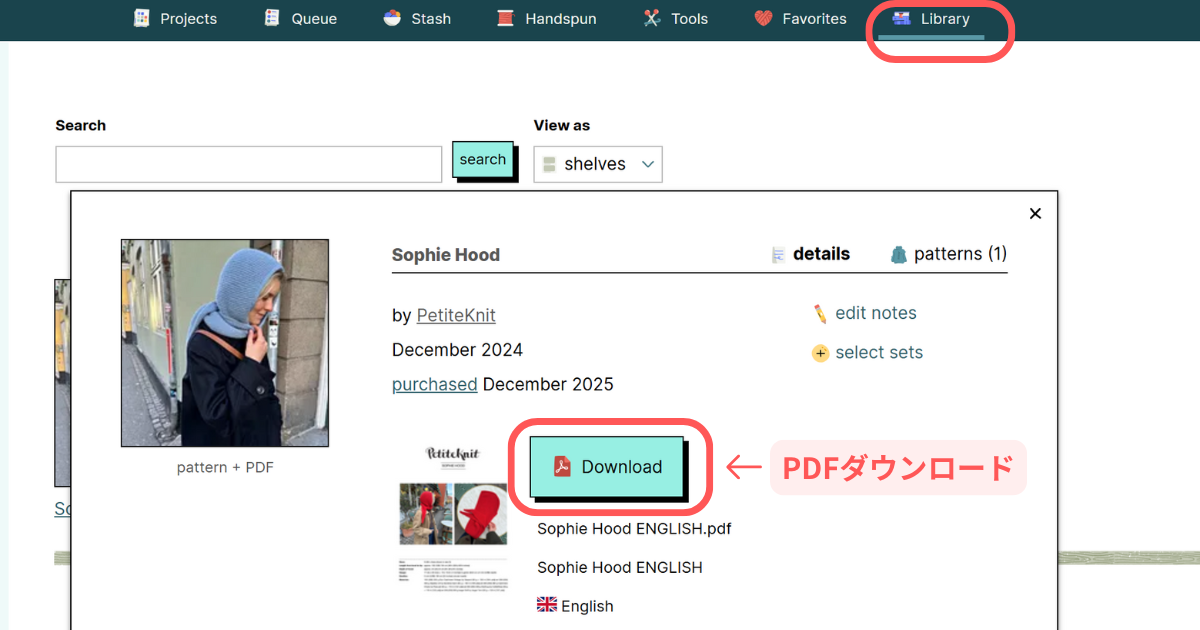Click the edit notes pencil icon
1200x630 pixels.
[820, 314]
